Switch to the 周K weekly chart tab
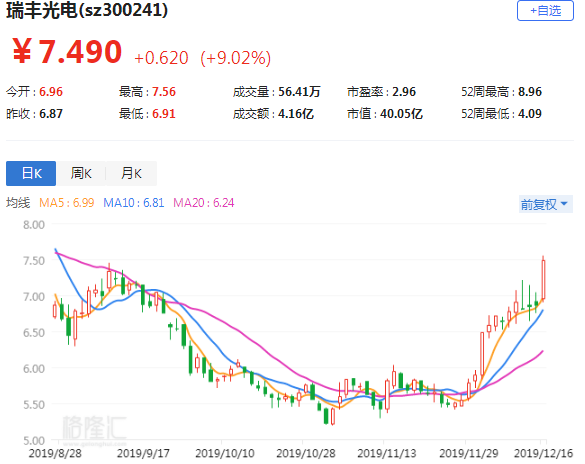585x464 pixels. click(x=81, y=173)
